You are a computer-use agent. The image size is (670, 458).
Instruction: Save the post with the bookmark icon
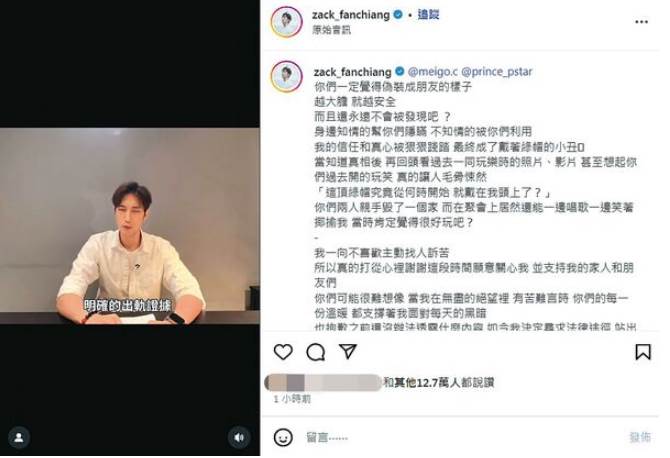coord(643,352)
